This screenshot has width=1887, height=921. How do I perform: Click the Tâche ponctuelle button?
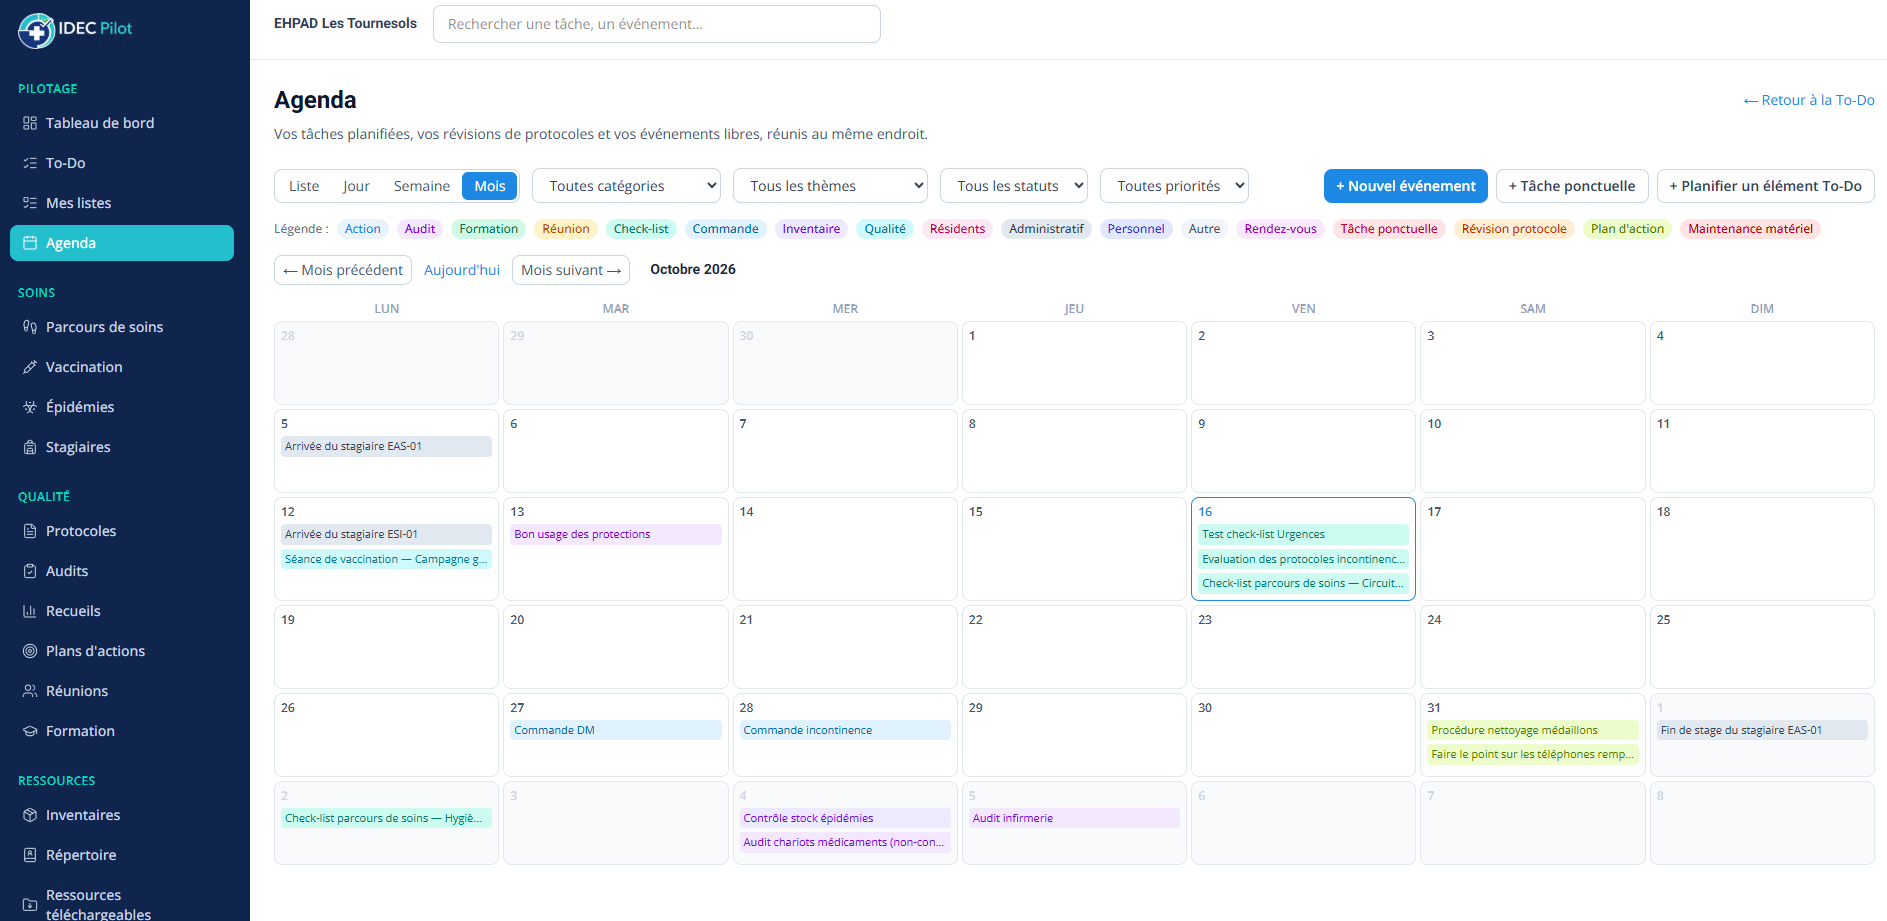coord(1572,186)
